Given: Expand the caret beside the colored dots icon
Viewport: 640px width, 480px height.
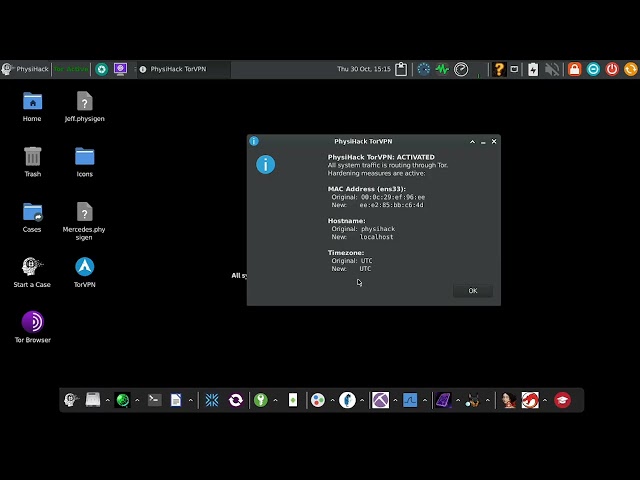Looking at the screenshot, I should [333, 400].
